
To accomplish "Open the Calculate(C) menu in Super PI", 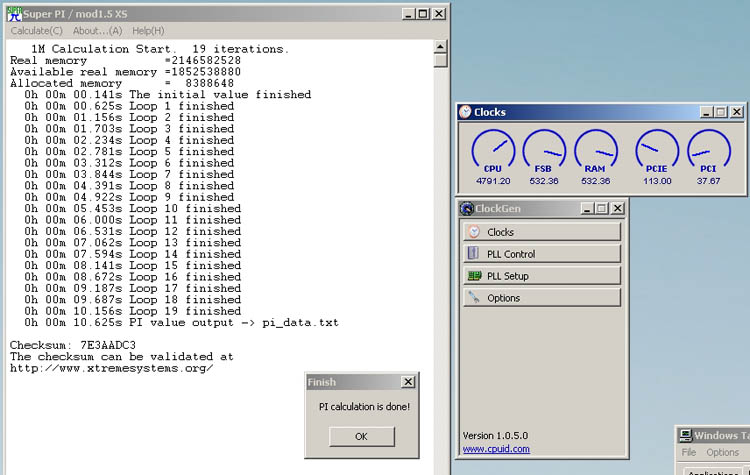I will [36, 31].
